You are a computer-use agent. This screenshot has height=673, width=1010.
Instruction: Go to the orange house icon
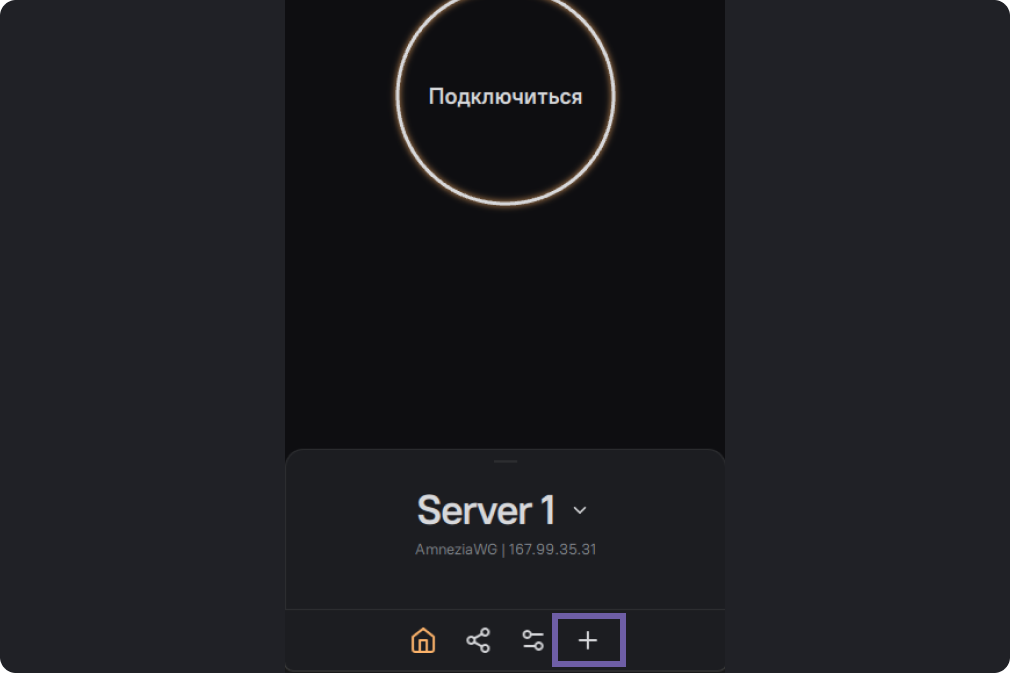[423, 640]
